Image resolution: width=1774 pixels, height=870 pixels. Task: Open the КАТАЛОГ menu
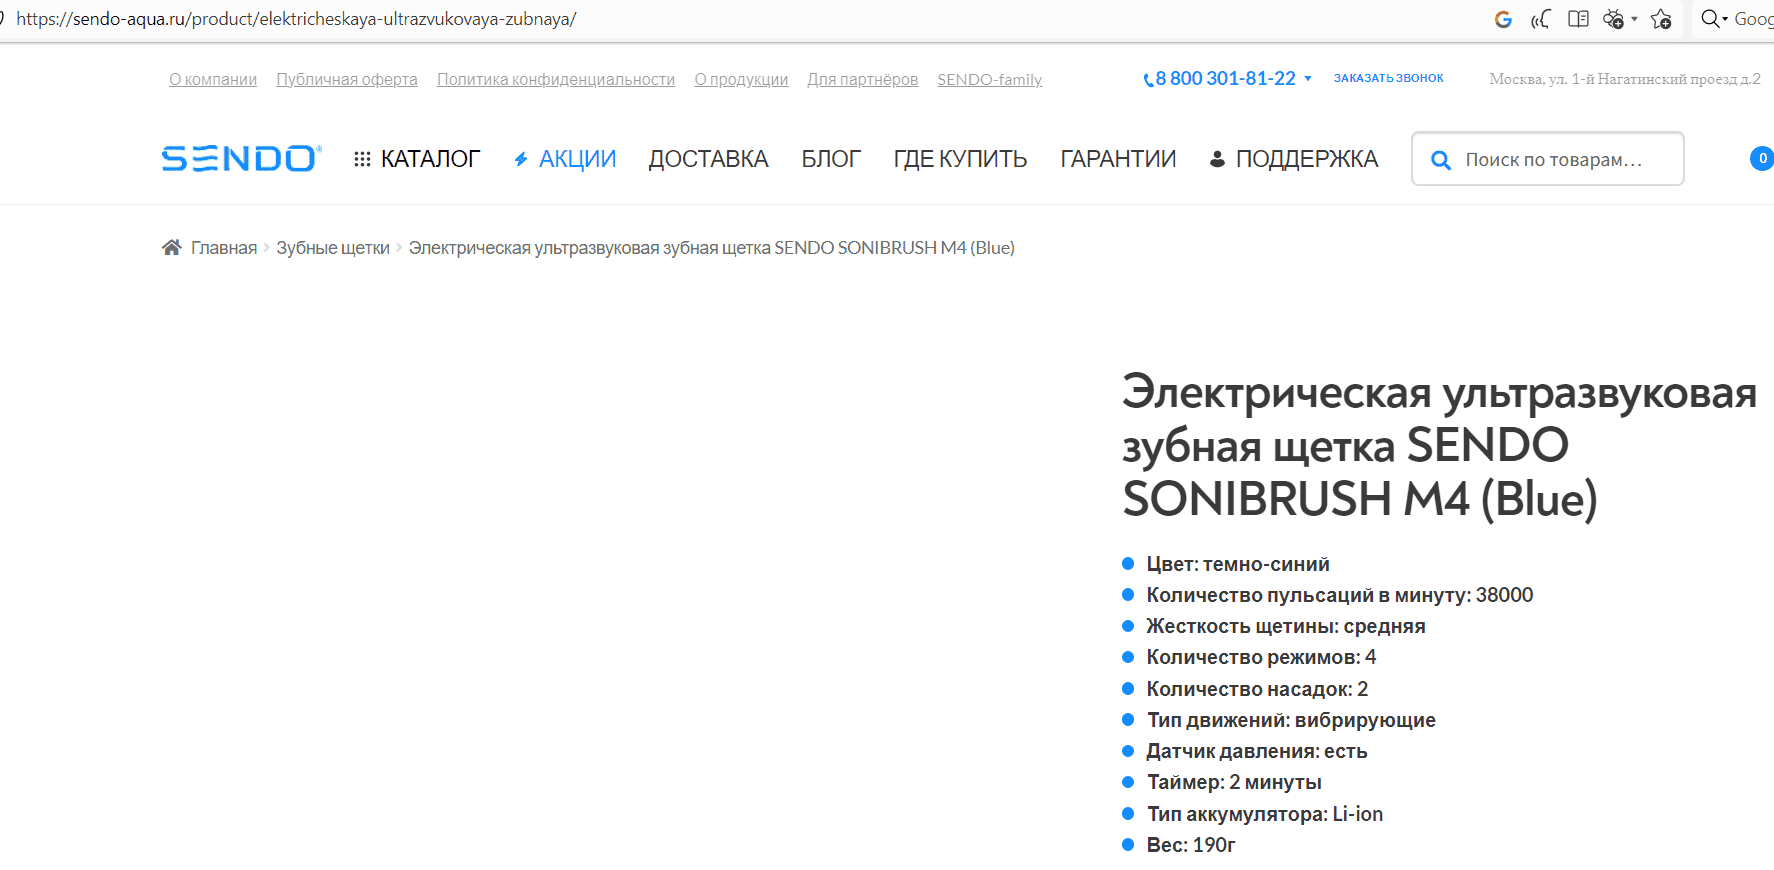(x=430, y=159)
